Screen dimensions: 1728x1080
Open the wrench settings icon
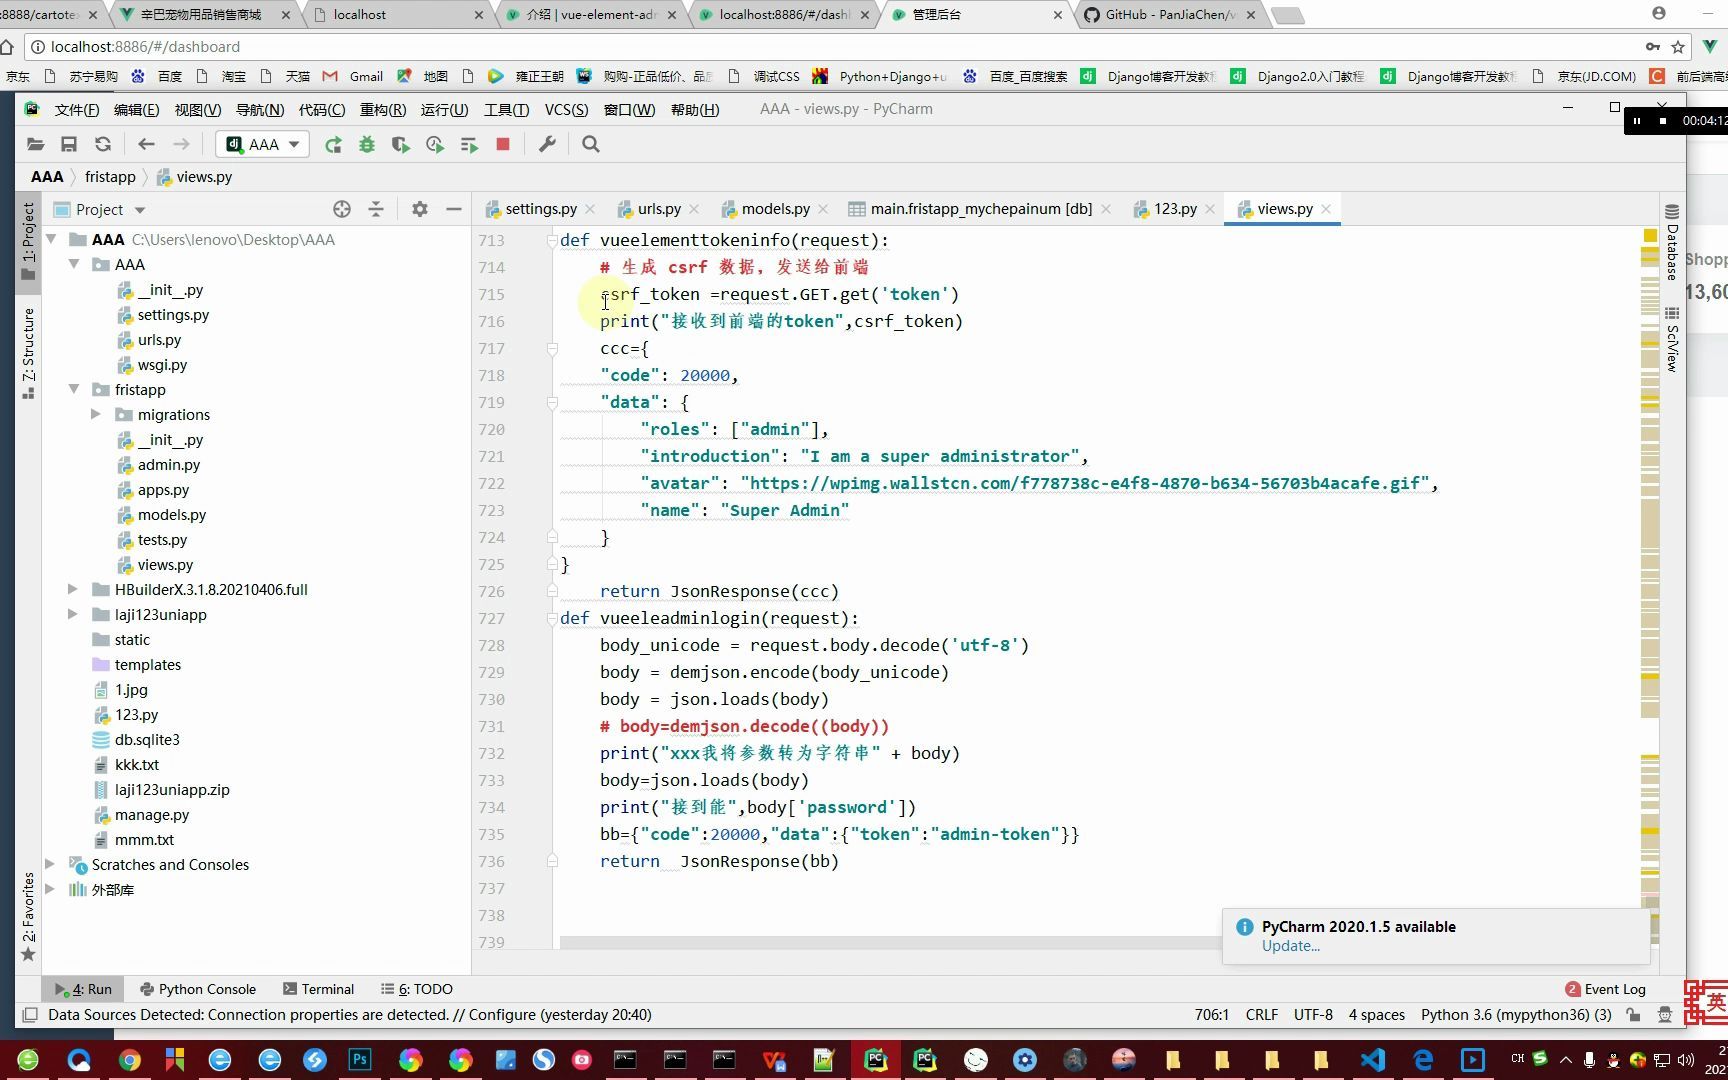click(x=547, y=145)
